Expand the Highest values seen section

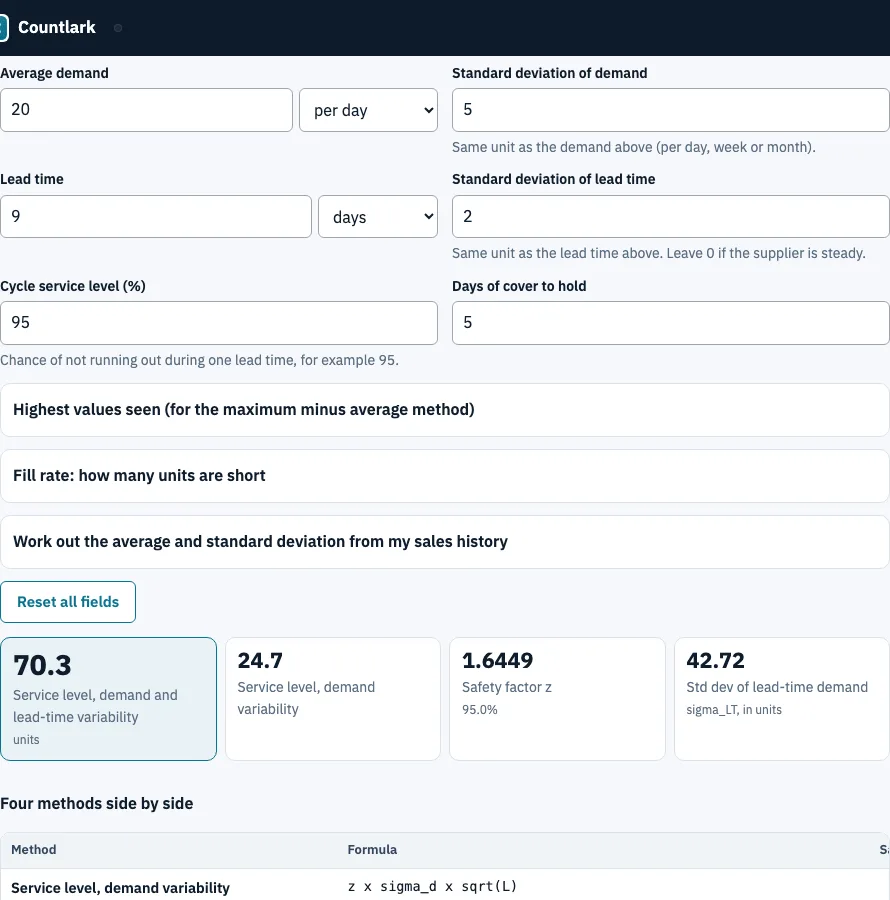pos(445,410)
